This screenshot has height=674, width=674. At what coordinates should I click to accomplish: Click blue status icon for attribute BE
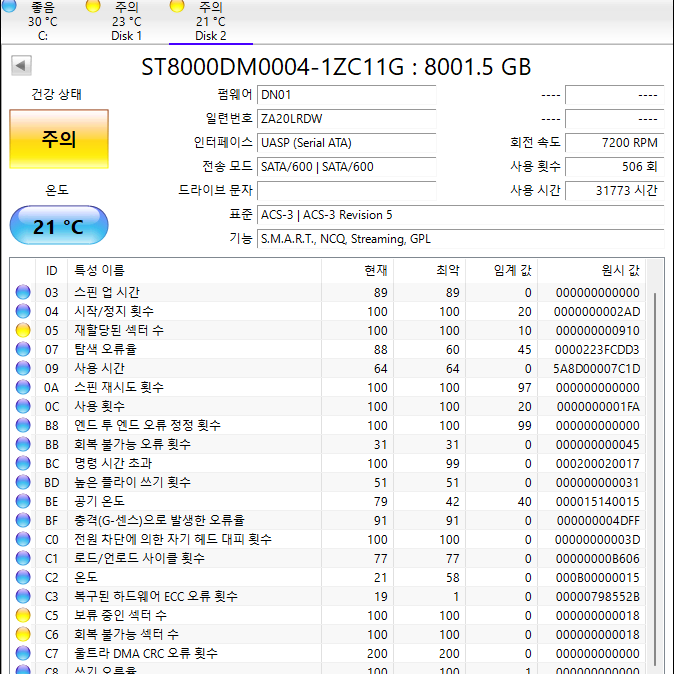(x=23, y=501)
